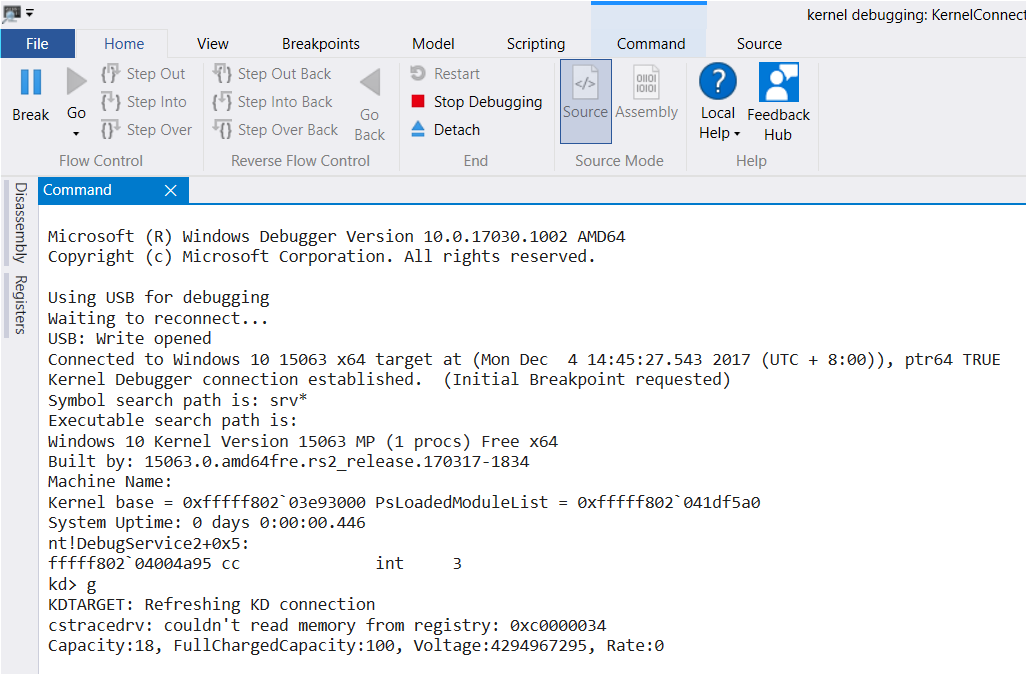Click 'KDTARGET: Refreshing KD connection' line
This screenshot has width=1026, height=674.
click(x=211, y=604)
